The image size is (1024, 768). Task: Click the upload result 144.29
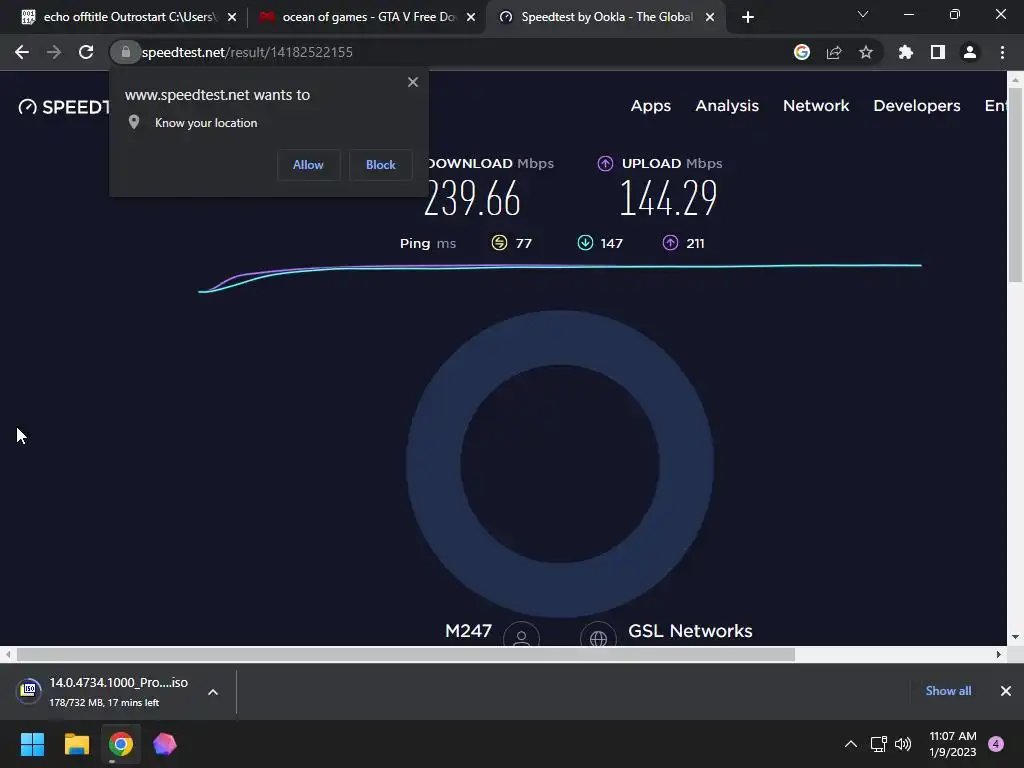point(668,199)
